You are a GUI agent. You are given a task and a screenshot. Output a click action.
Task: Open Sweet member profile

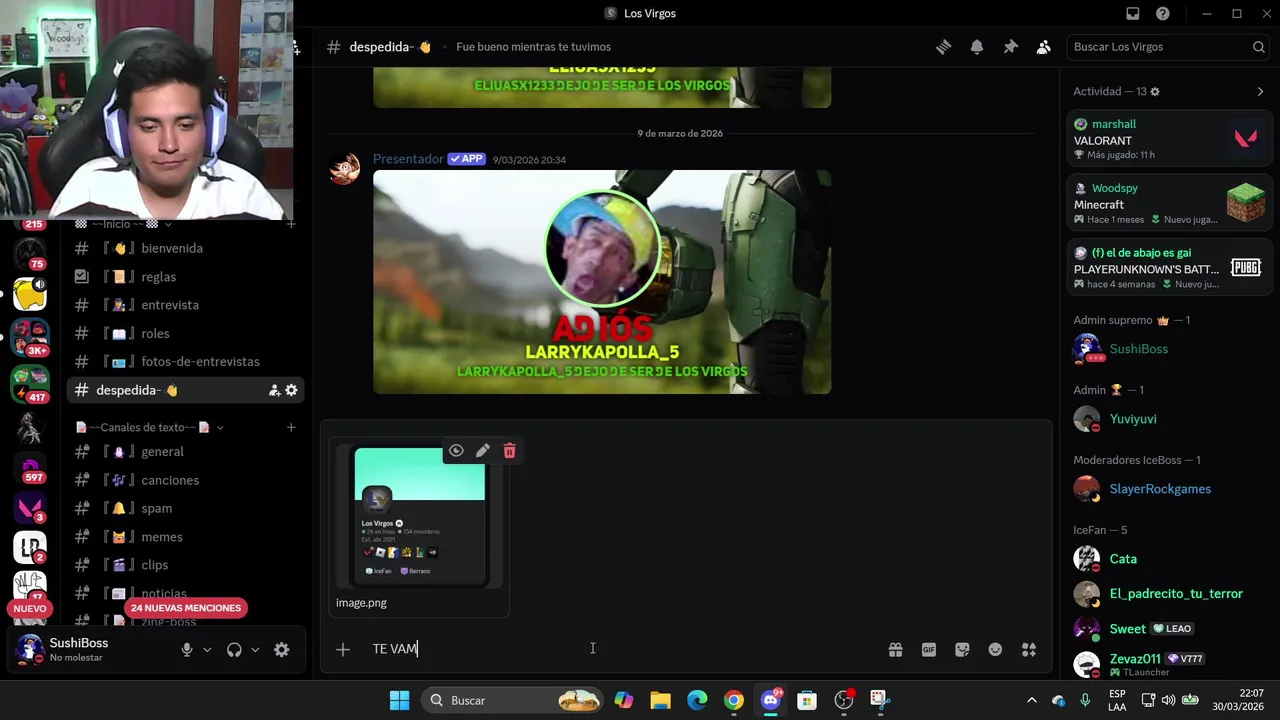click(x=1168, y=629)
